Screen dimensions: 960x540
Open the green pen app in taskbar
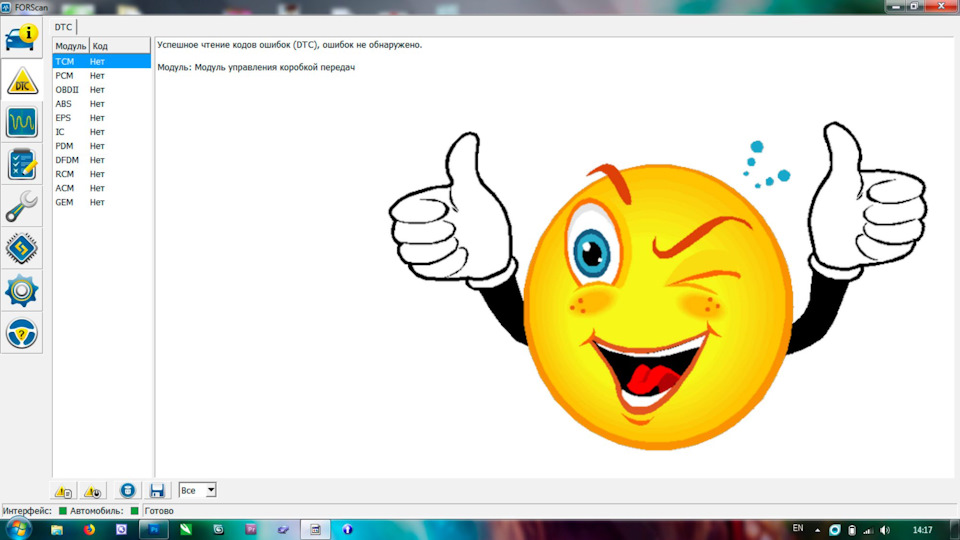click(x=186, y=530)
